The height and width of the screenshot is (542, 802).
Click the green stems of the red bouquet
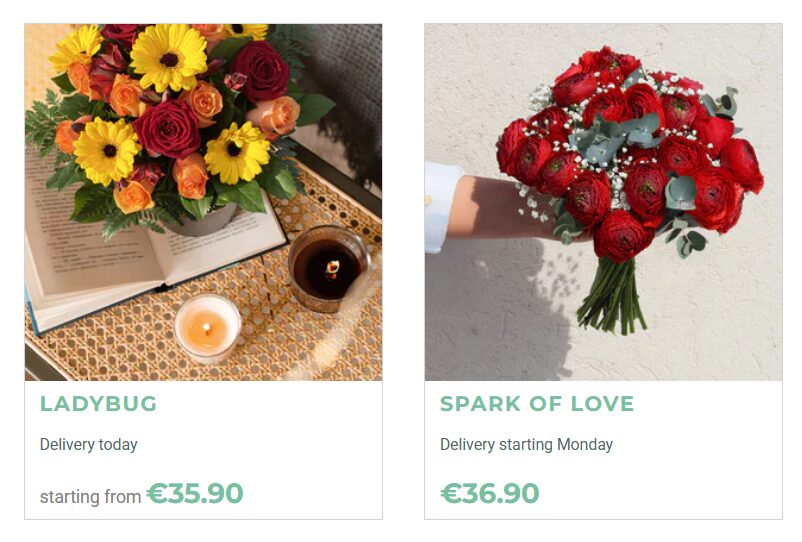611,296
